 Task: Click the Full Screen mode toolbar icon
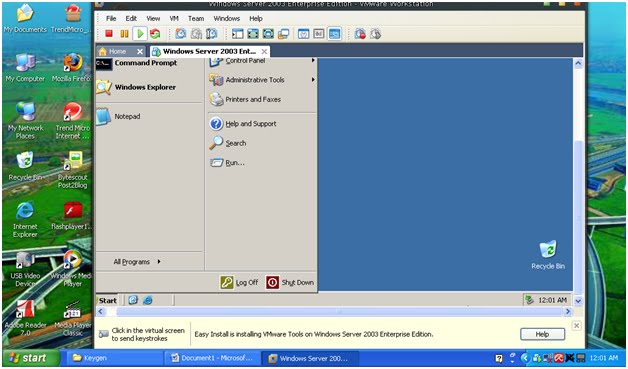coord(253,34)
